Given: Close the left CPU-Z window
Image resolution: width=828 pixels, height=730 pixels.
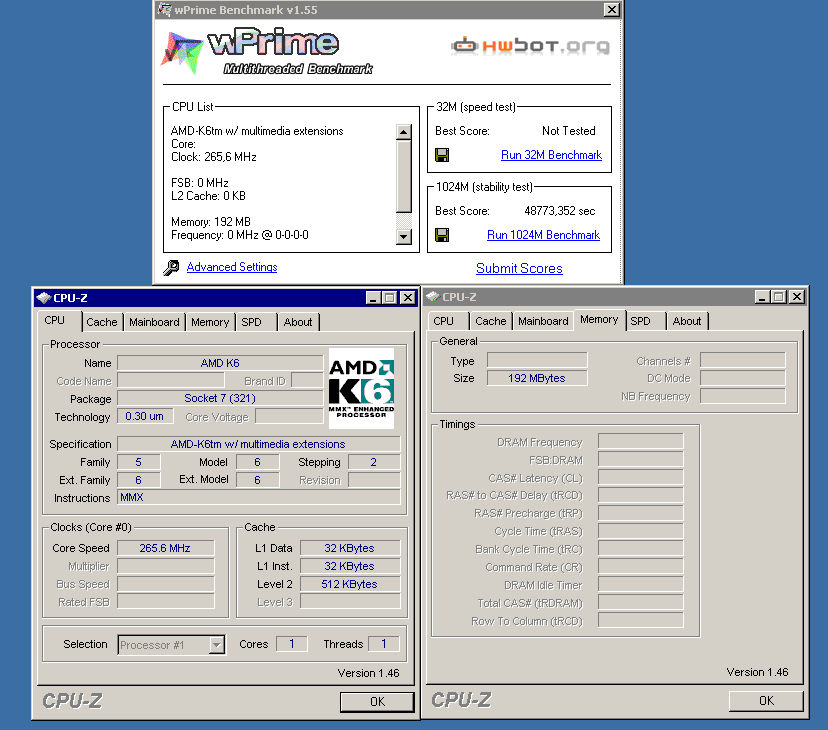Looking at the screenshot, I should click(x=408, y=298).
